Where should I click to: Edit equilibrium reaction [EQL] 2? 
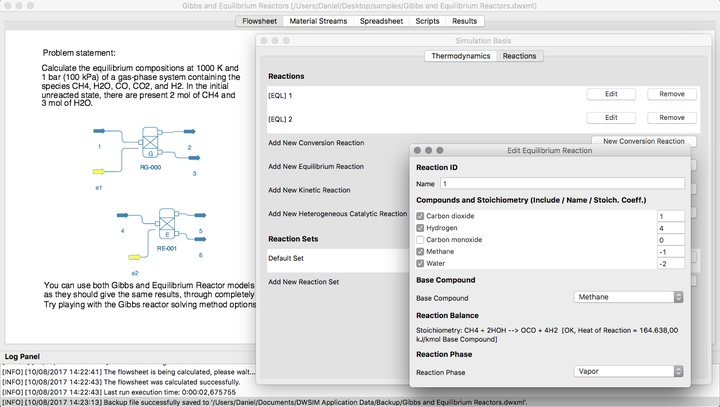(x=611, y=118)
